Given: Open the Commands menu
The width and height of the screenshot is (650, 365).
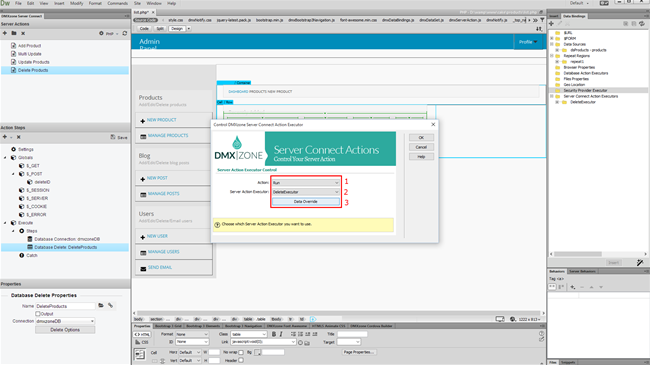Looking at the screenshot, I should coord(118,3).
